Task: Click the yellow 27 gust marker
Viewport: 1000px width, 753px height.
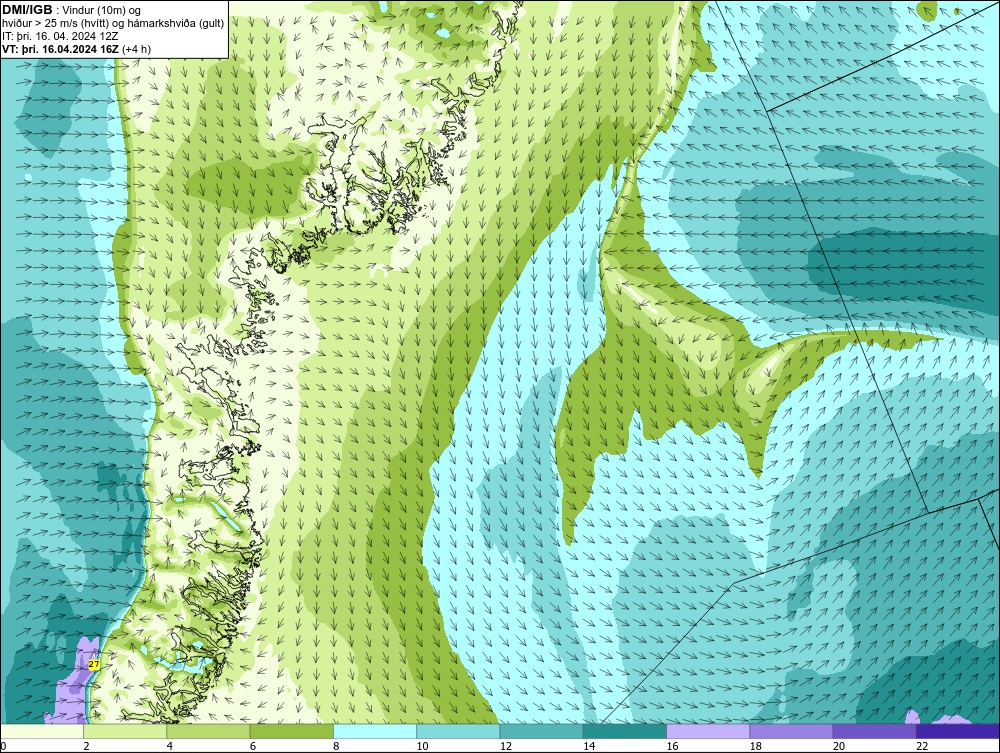Action: (x=94, y=664)
